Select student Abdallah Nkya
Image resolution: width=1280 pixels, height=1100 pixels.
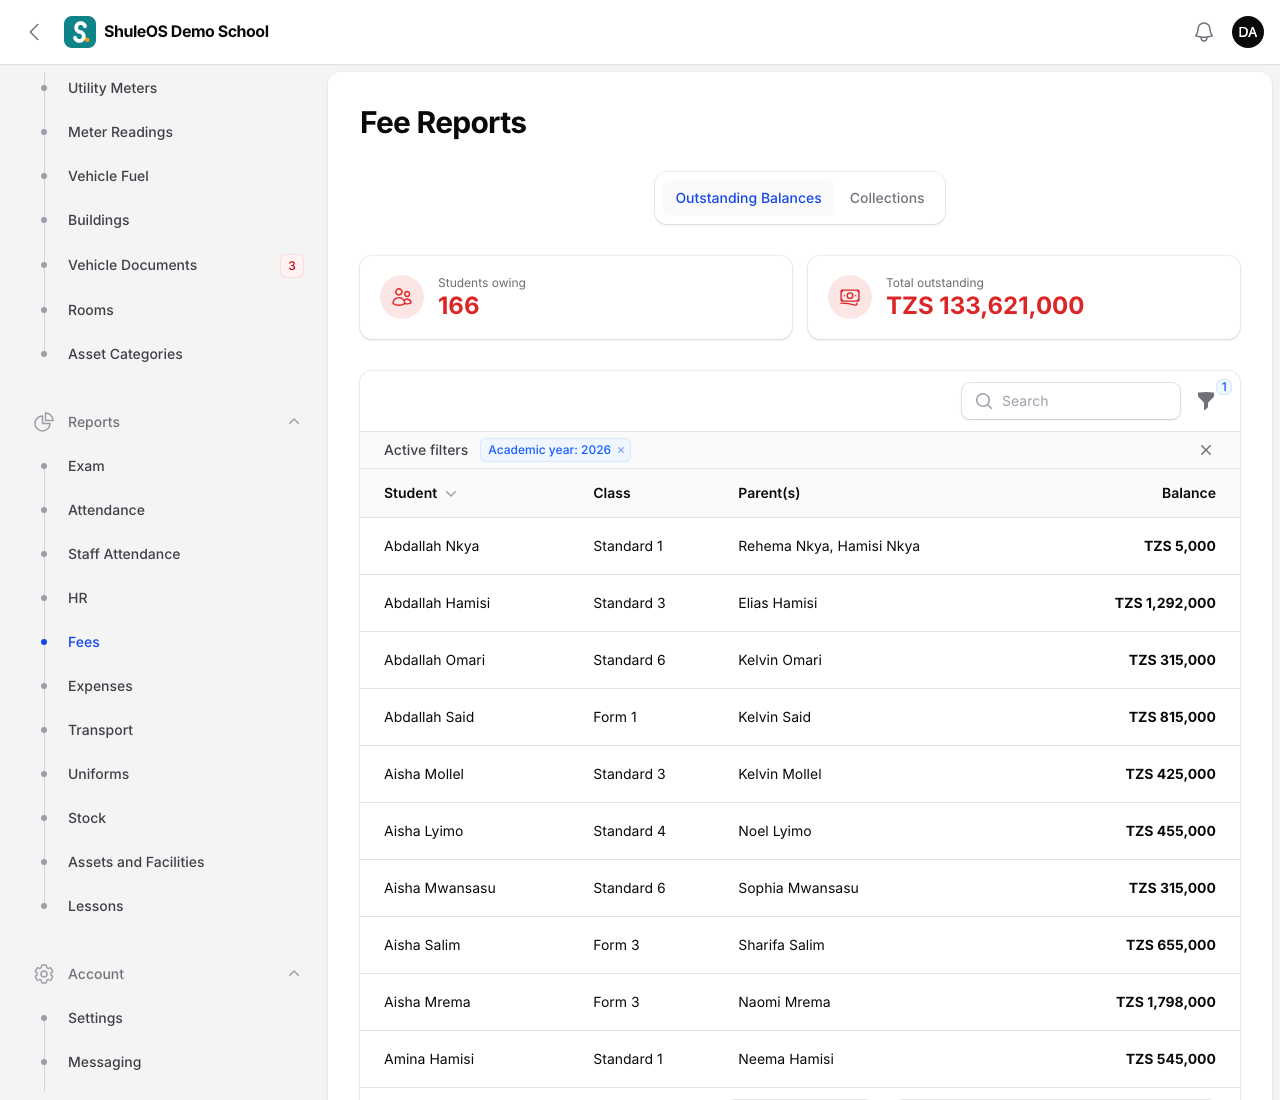click(x=431, y=546)
